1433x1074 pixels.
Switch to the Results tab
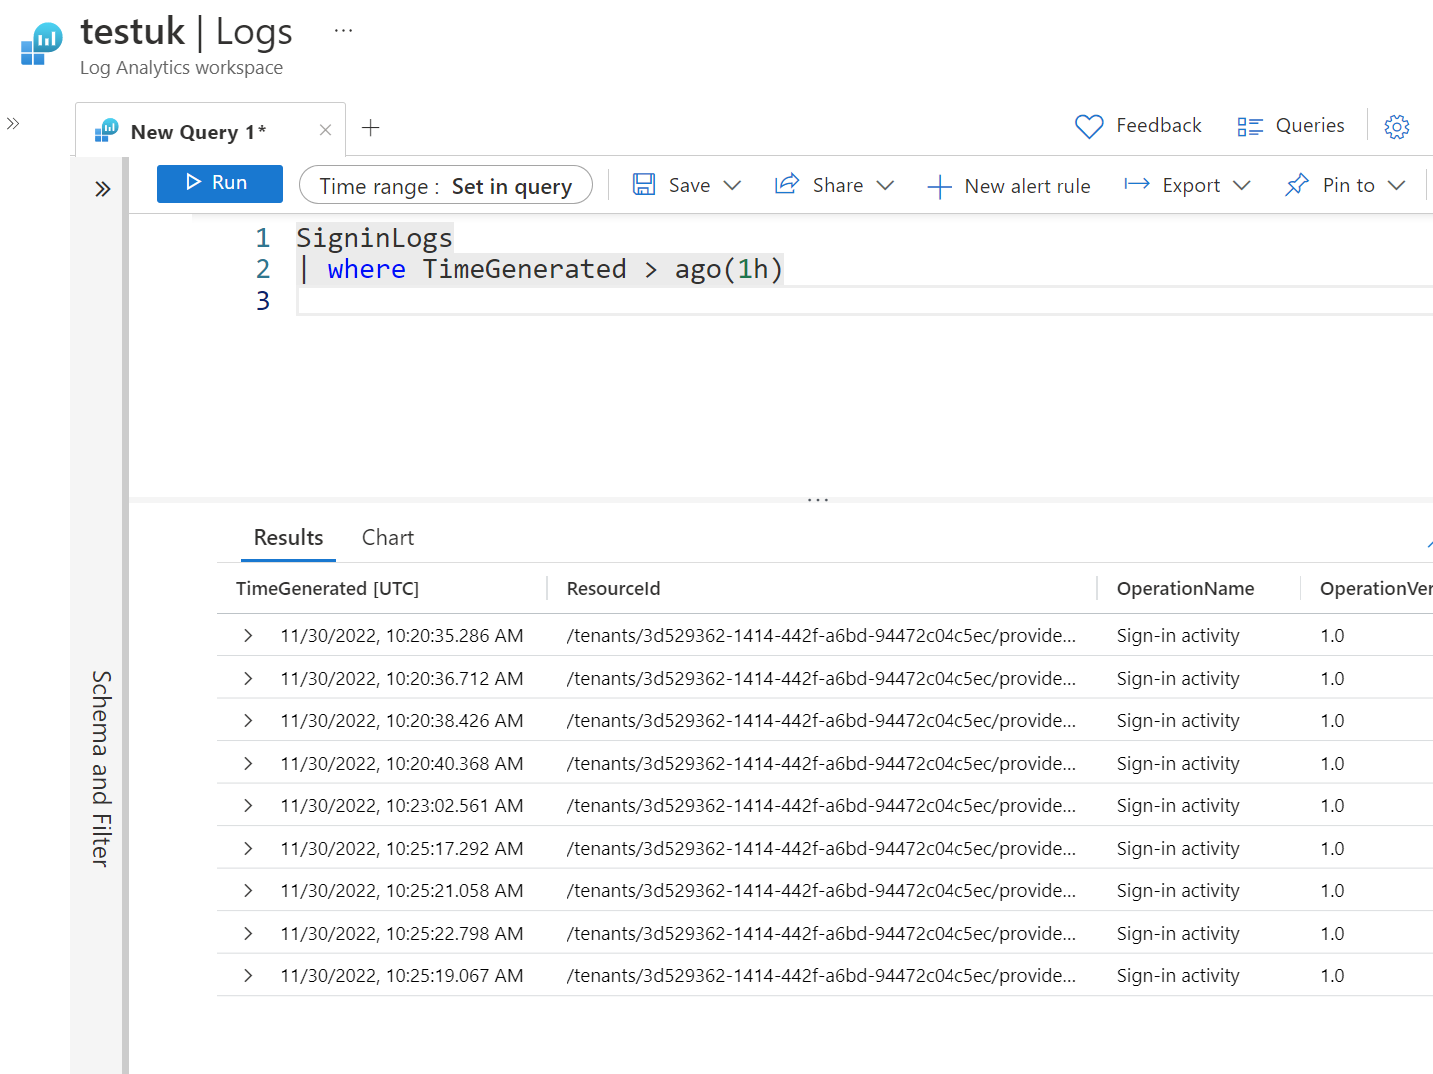click(288, 538)
